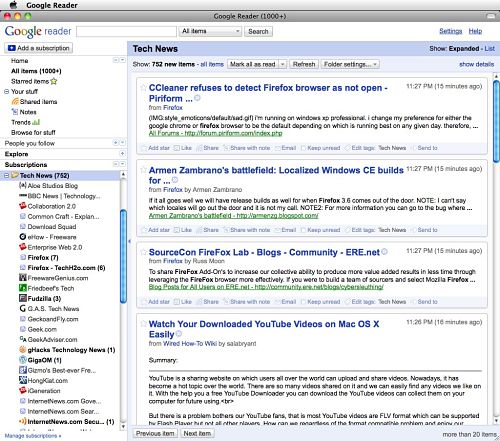
Task: Show all items link
Action: pyautogui.click(x=212, y=64)
